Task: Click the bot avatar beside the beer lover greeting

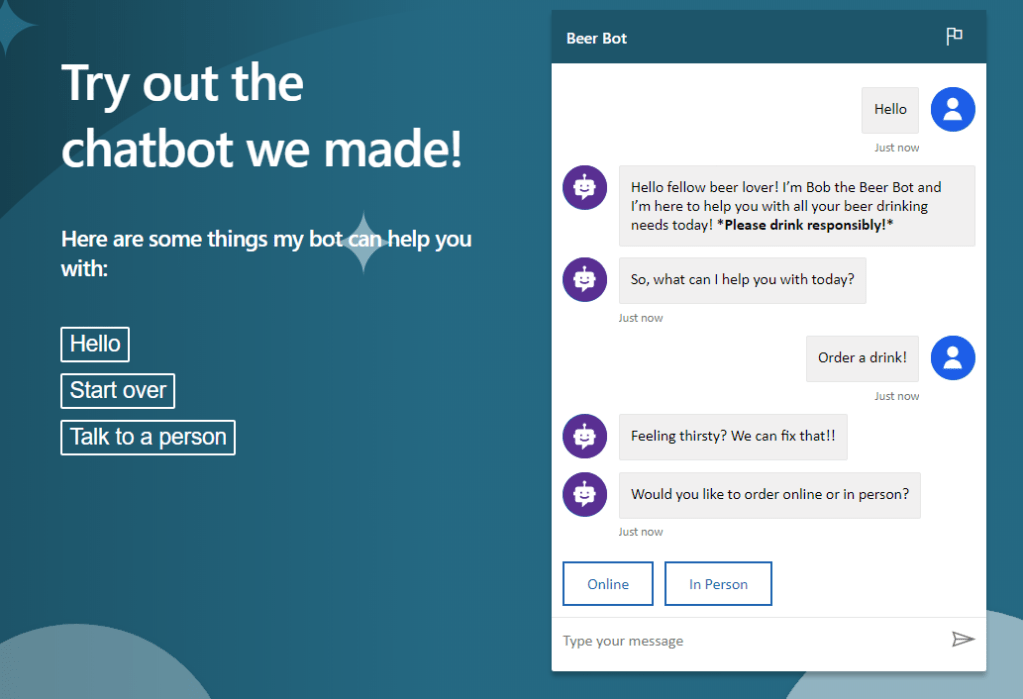Action: pos(585,187)
